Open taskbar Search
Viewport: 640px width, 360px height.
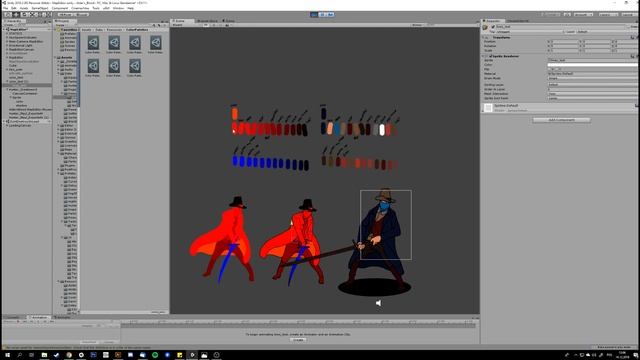(19, 355)
